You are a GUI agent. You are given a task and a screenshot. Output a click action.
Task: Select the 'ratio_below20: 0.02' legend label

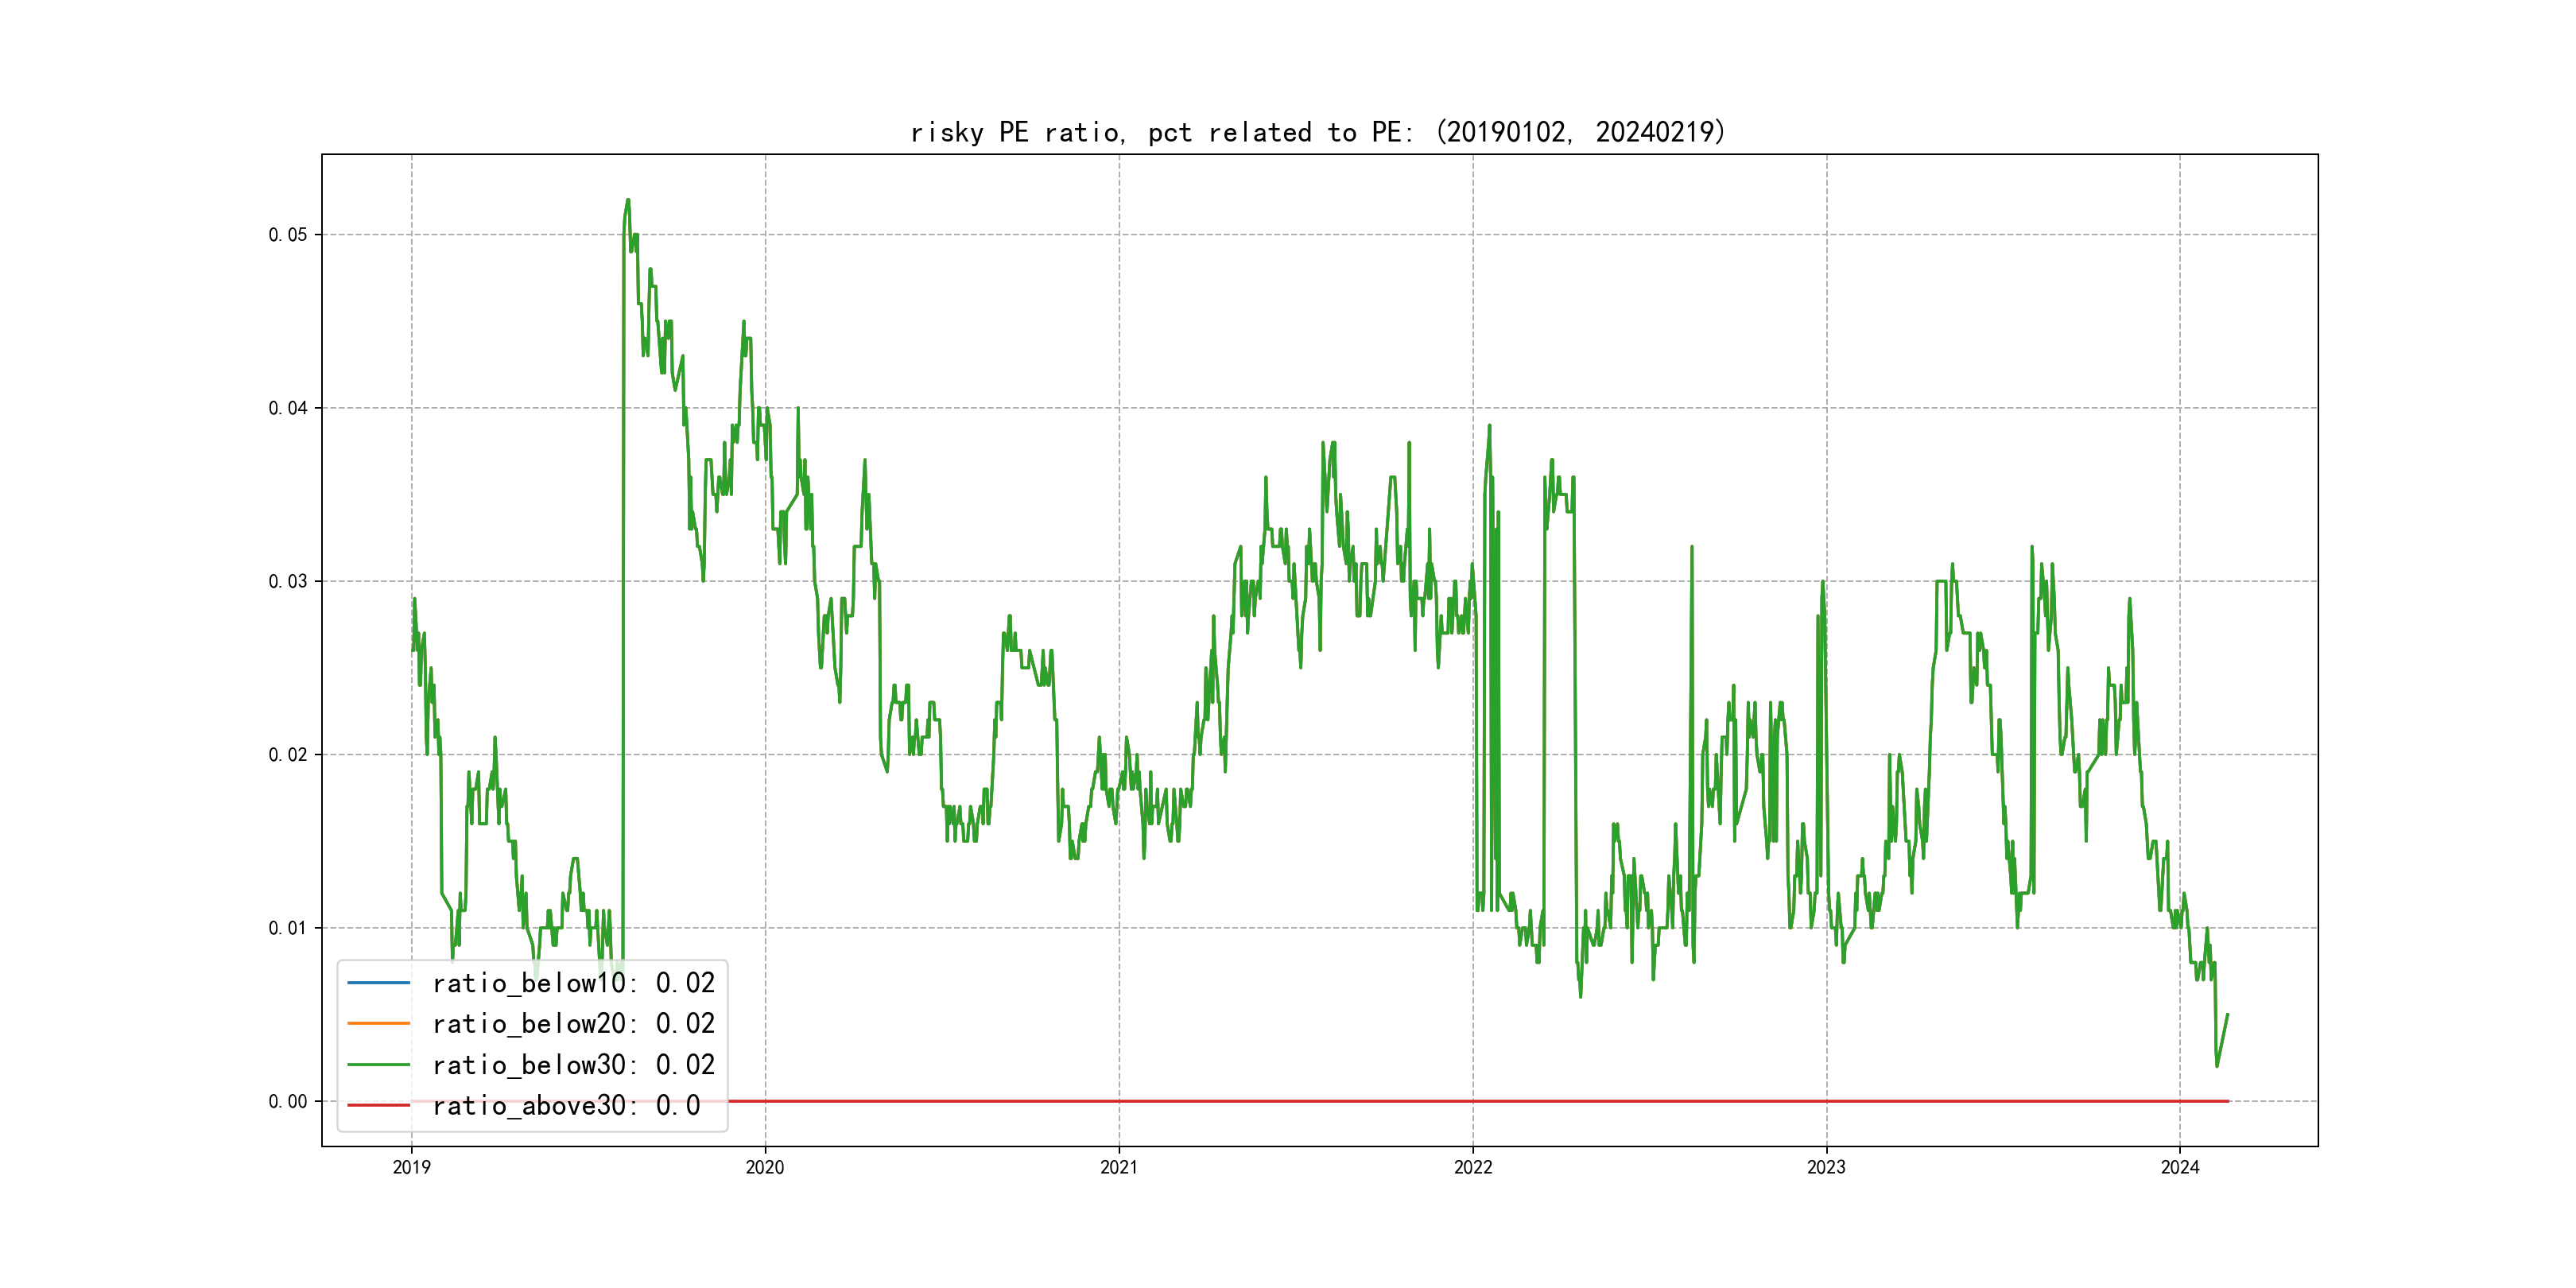point(573,1024)
